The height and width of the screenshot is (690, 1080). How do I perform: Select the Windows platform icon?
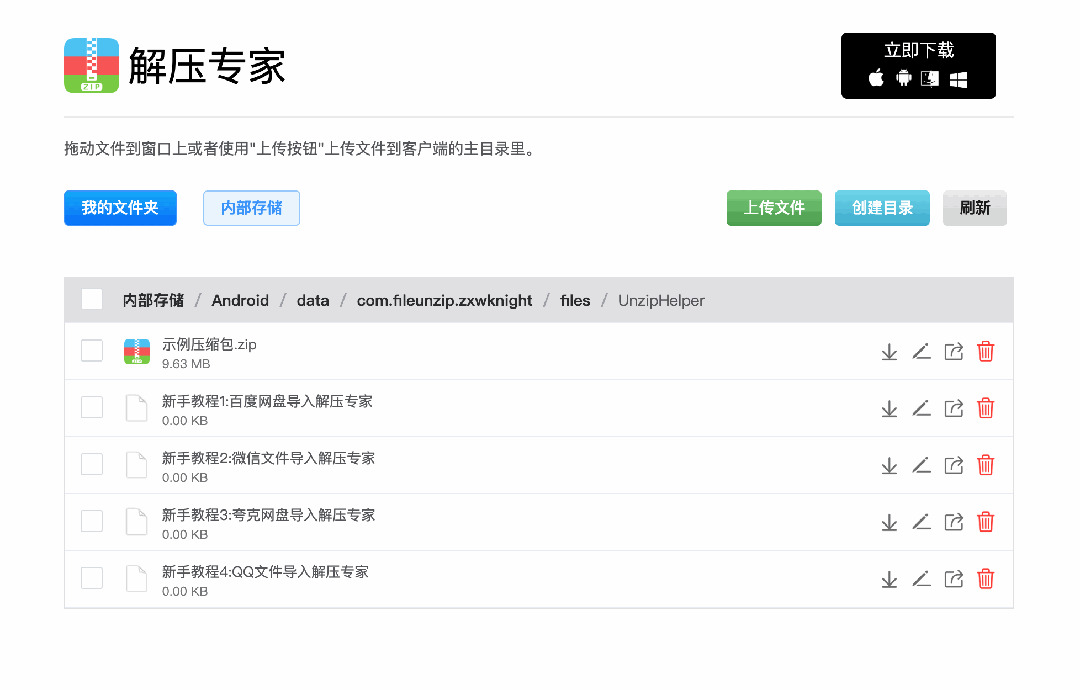tap(958, 78)
